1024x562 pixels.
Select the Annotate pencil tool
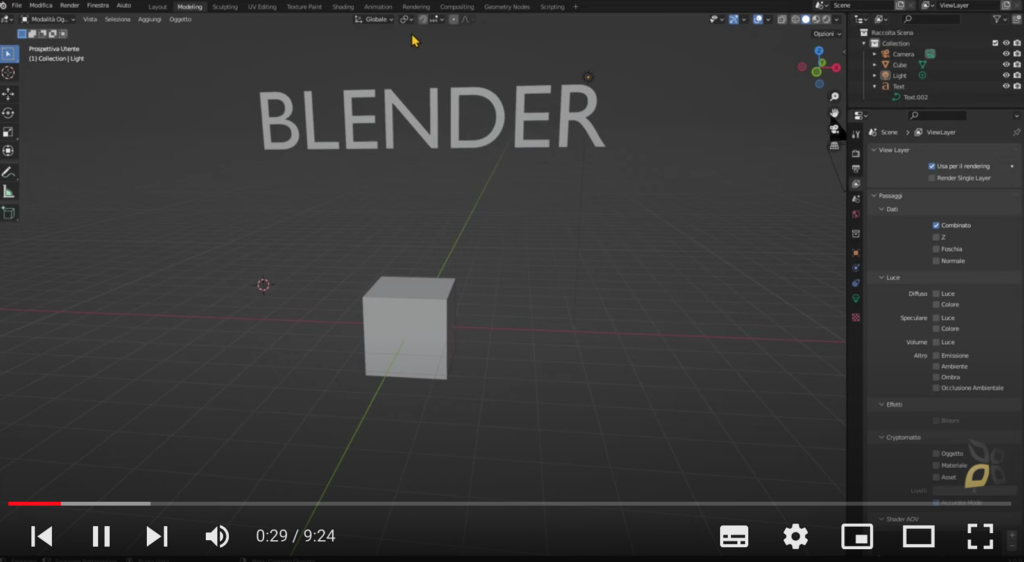pyautogui.click(x=8, y=172)
